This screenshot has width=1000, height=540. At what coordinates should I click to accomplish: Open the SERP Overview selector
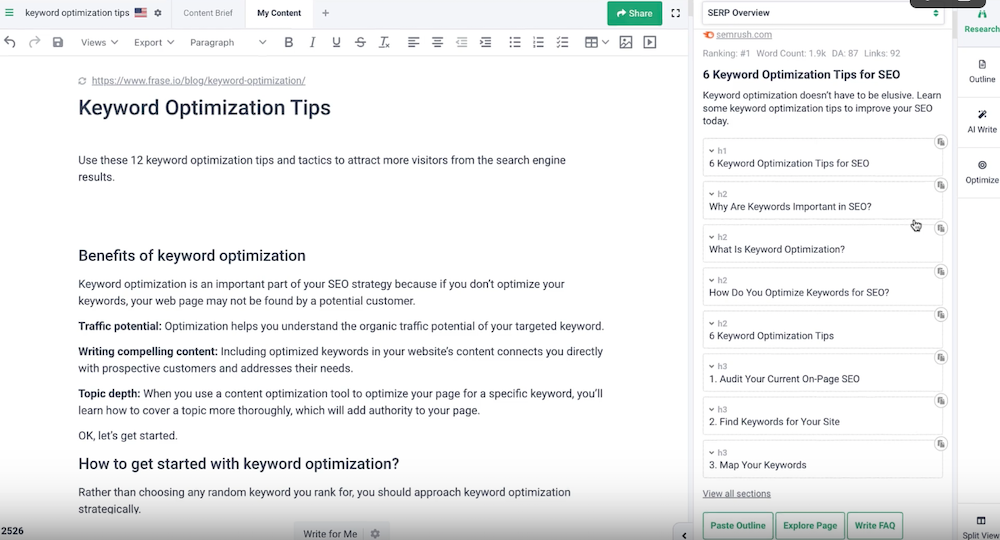pos(823,13)
